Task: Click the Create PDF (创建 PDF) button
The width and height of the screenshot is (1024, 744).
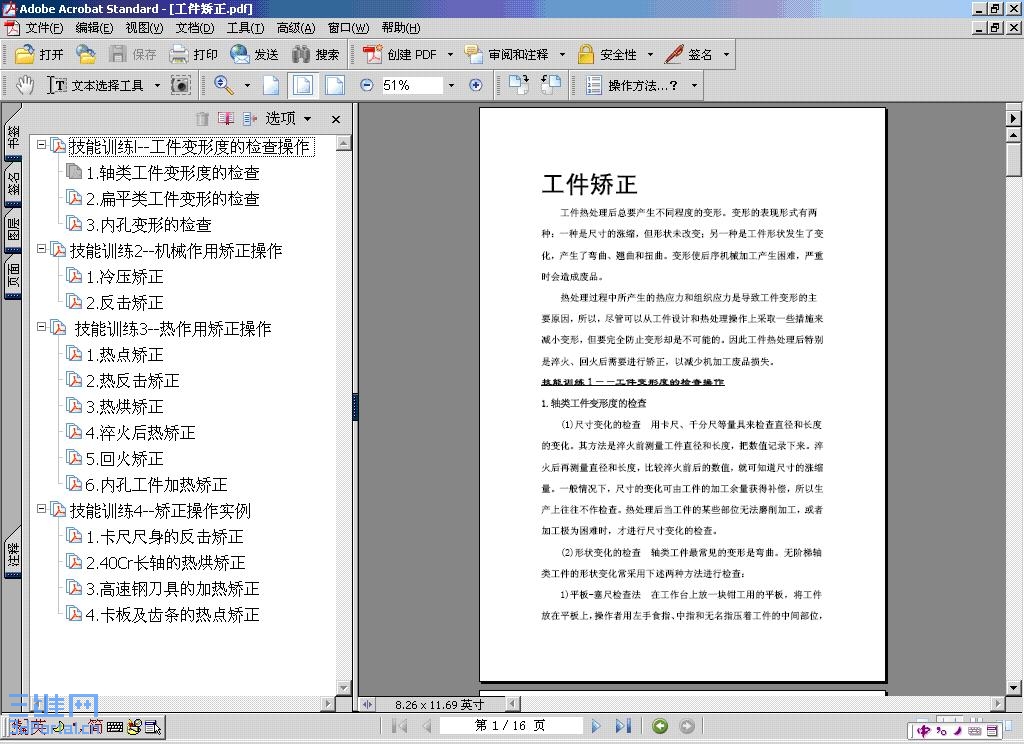Action: (x=400, y=54)
